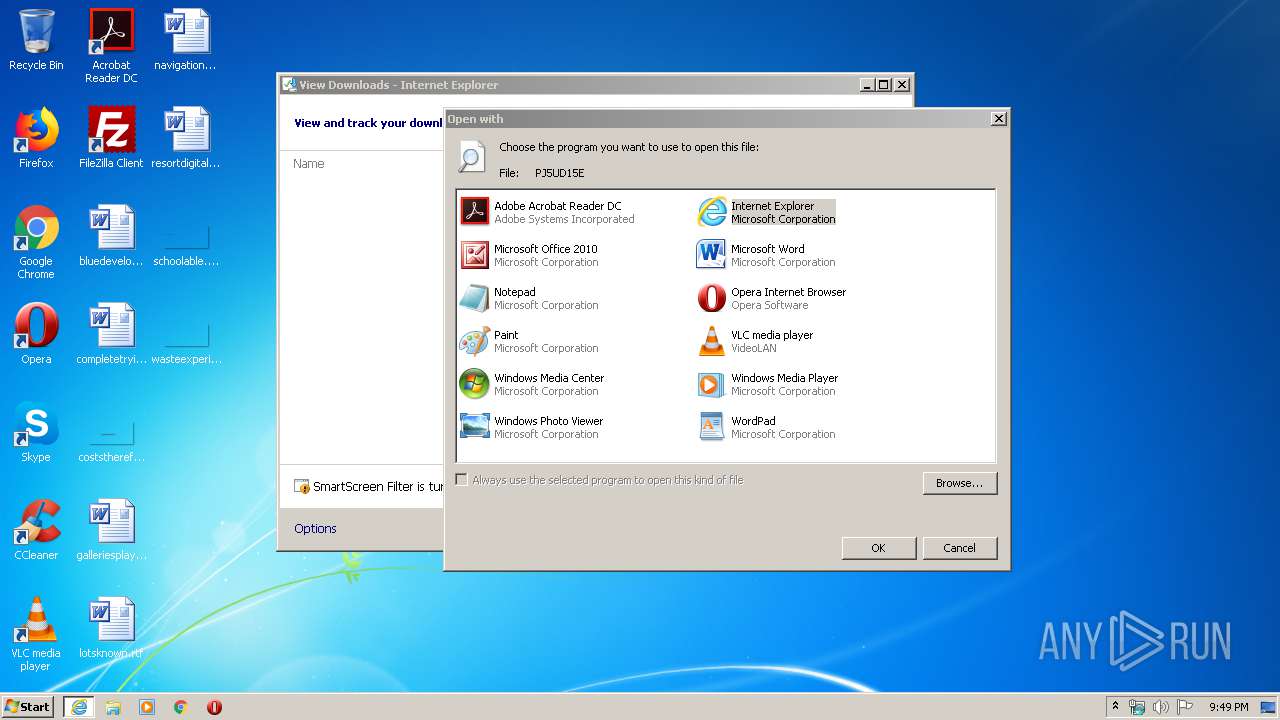1280x720 pixels.
Task: Select the resortdigital Word document on desktop
Action: point(186,138)
